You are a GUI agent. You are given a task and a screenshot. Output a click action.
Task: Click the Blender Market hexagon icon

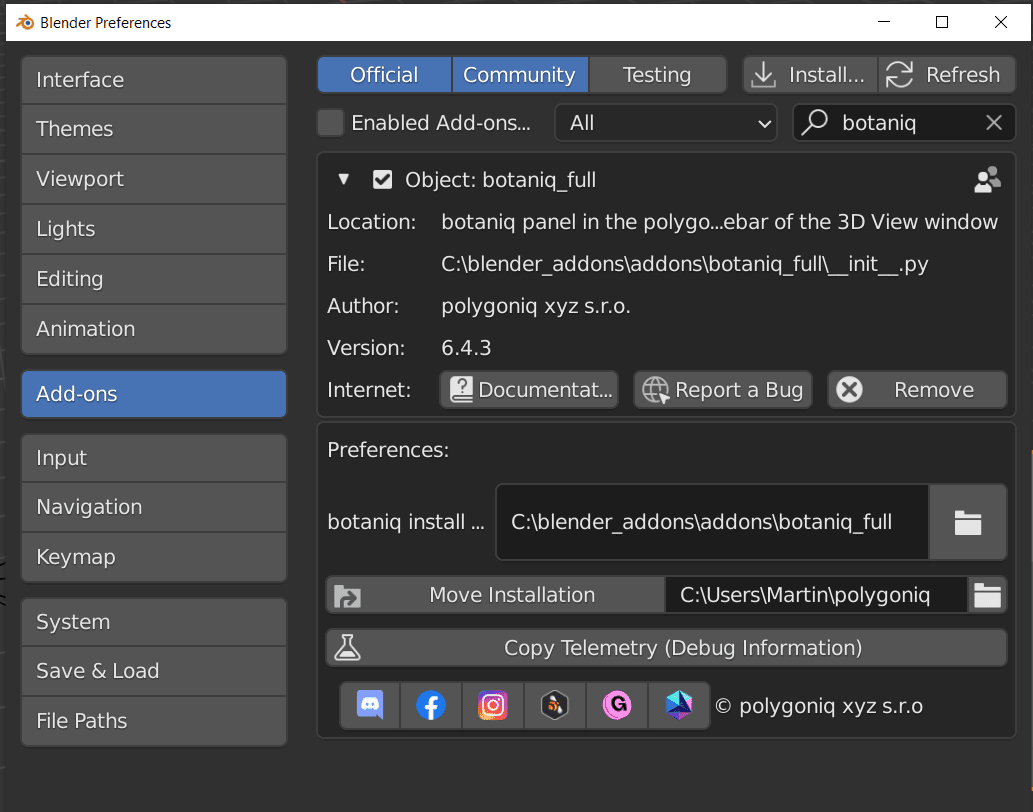[555, 705]
